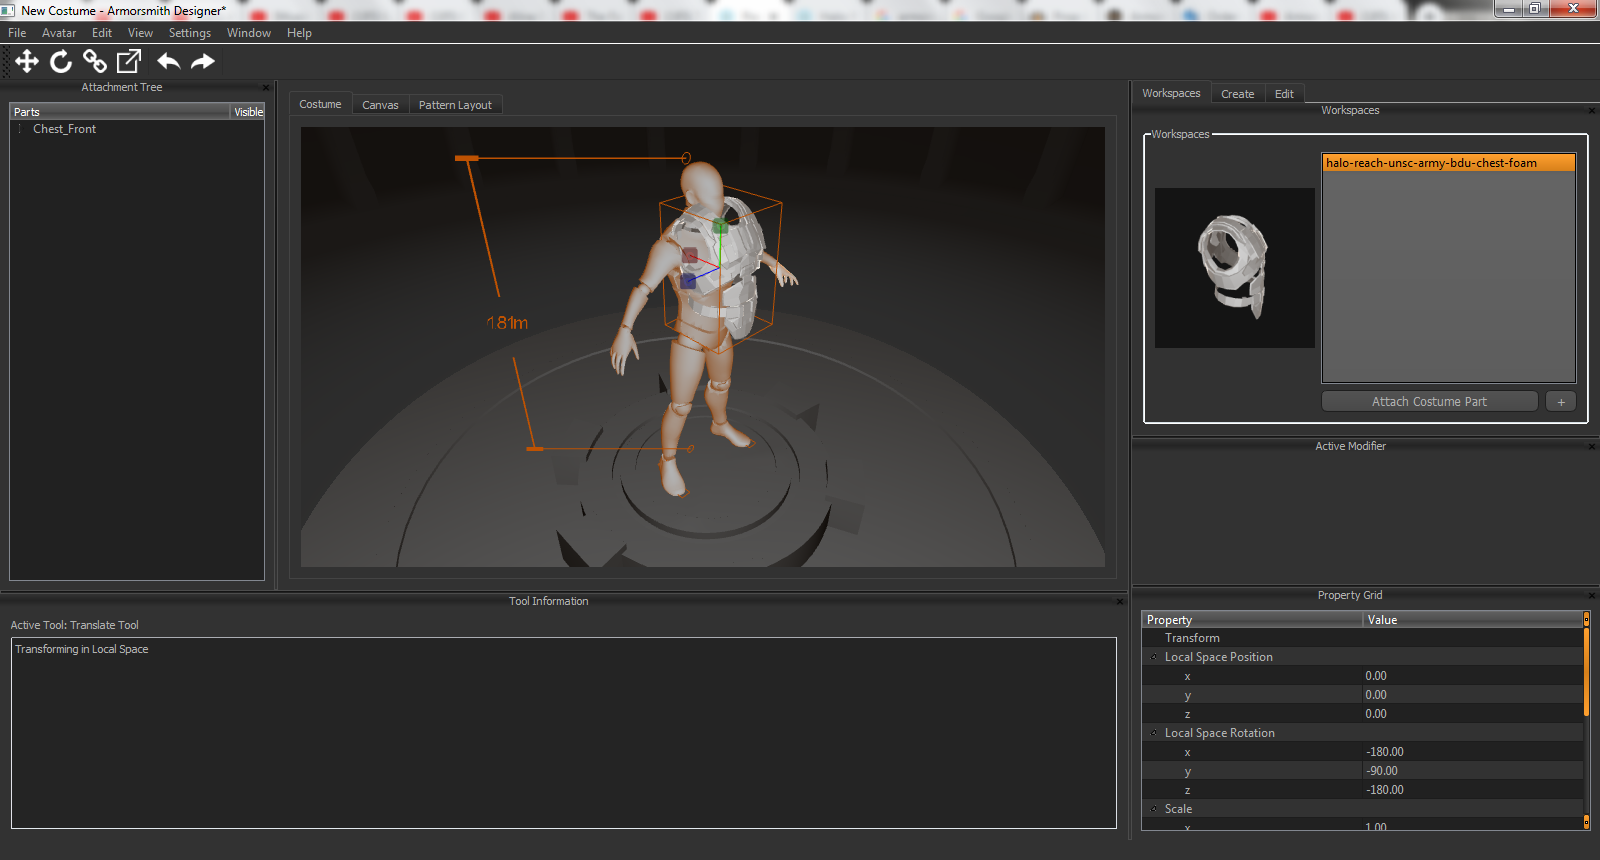1600x860 pixels.
Task: Click the Rotation x value -180.00
Action: coord(1473,753)
